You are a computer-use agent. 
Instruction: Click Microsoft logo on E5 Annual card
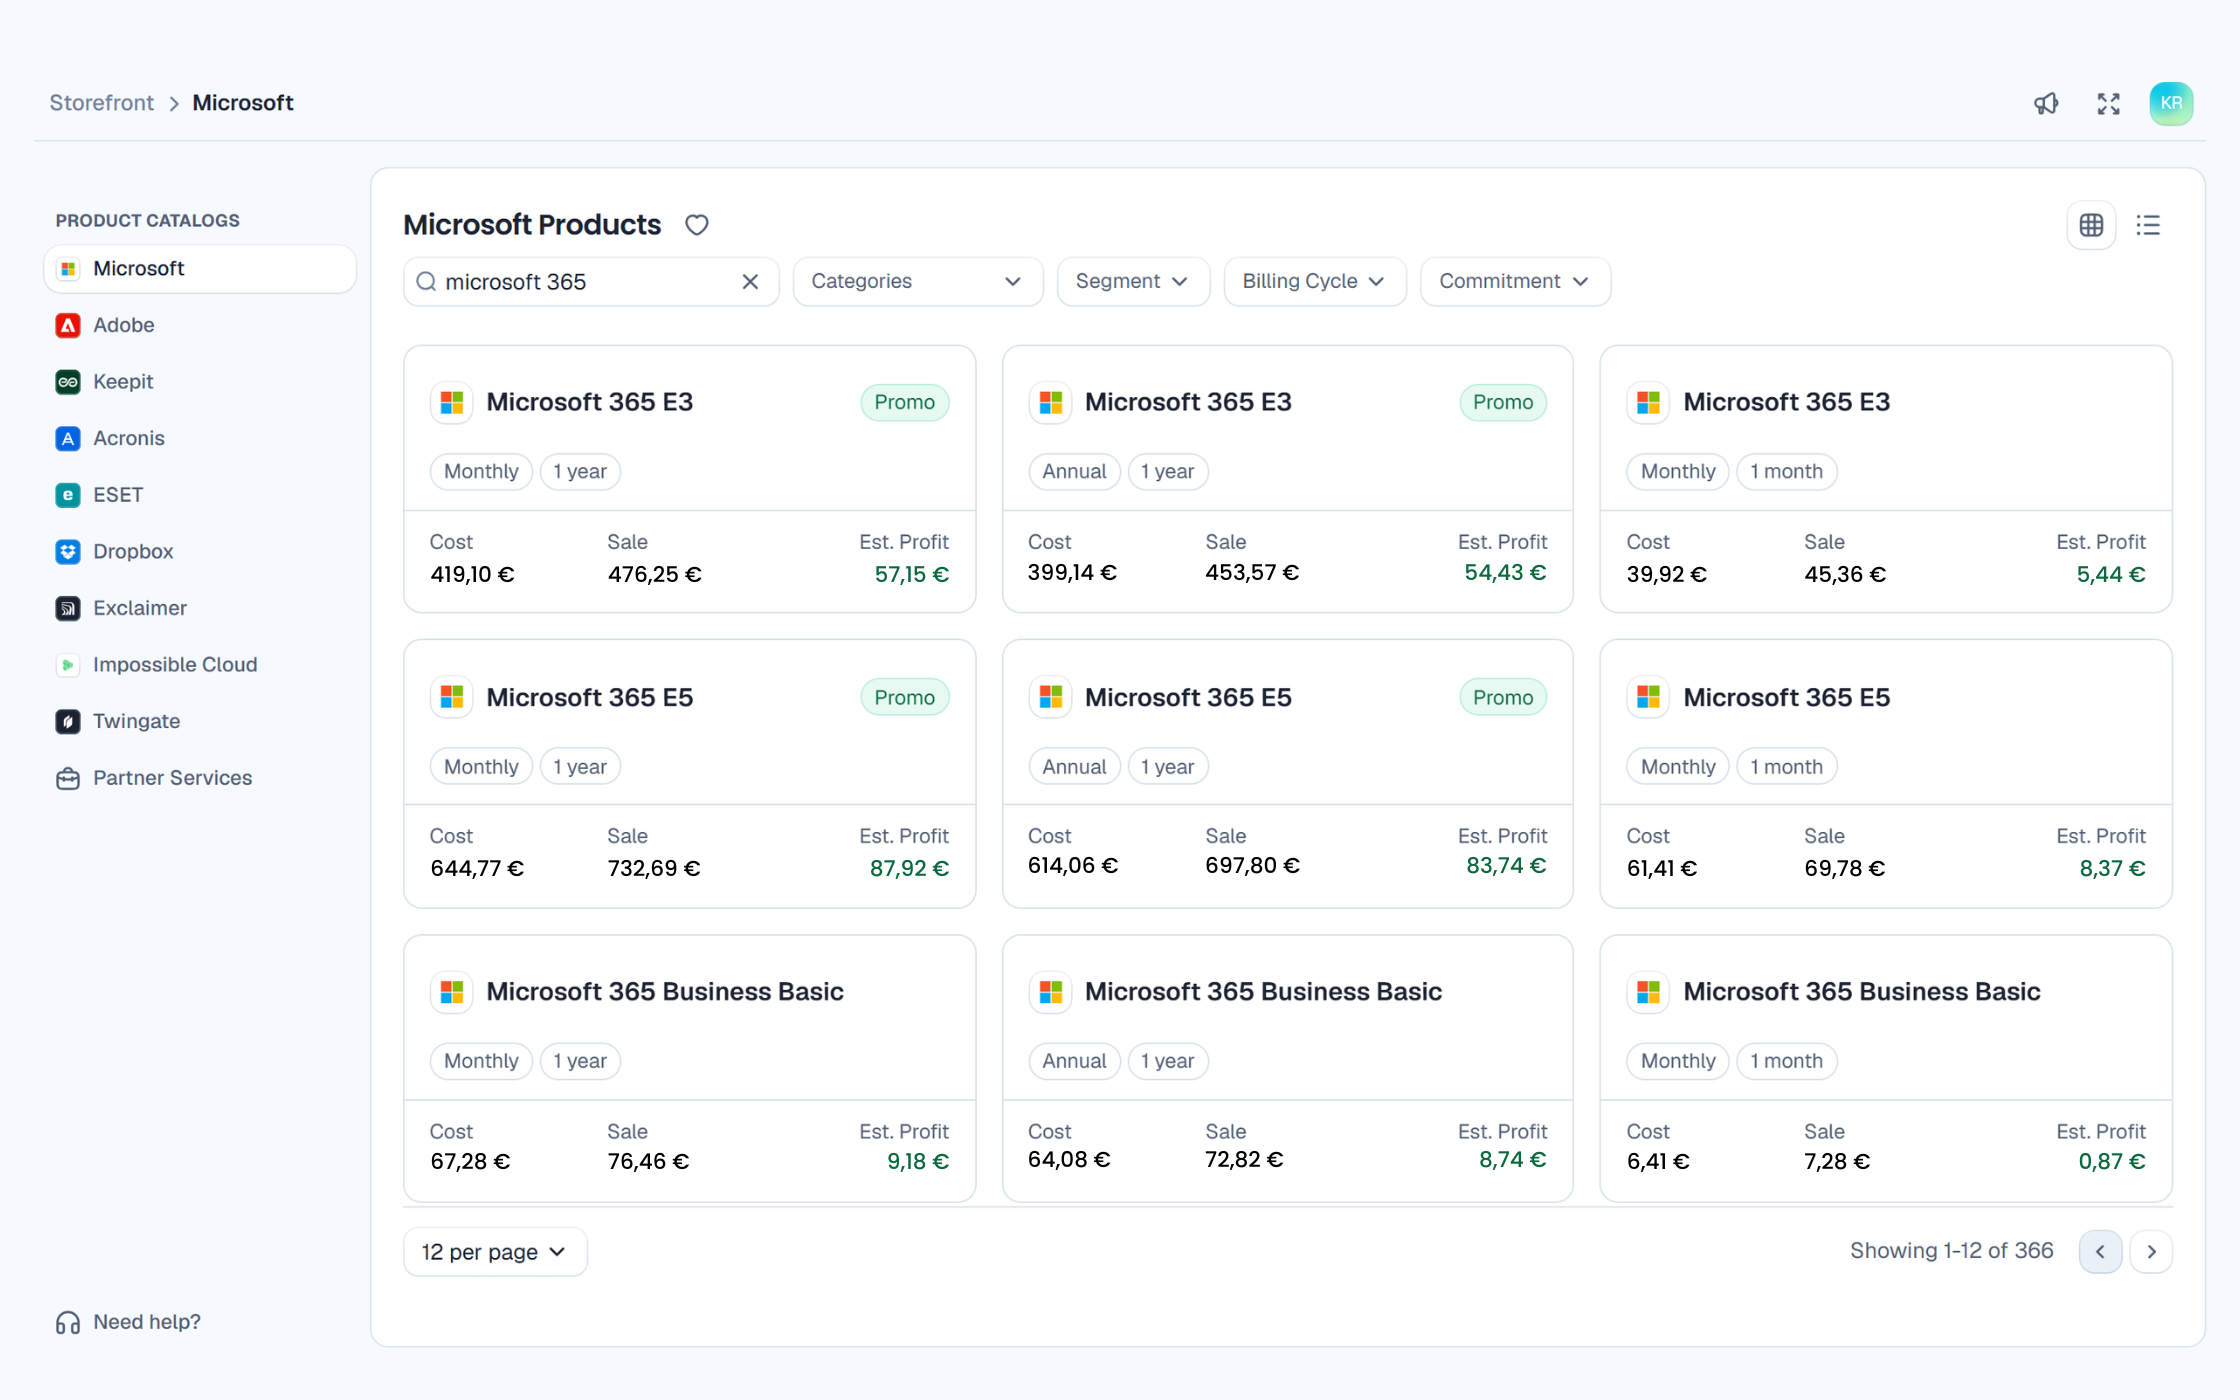click(x=1050, y=697)
